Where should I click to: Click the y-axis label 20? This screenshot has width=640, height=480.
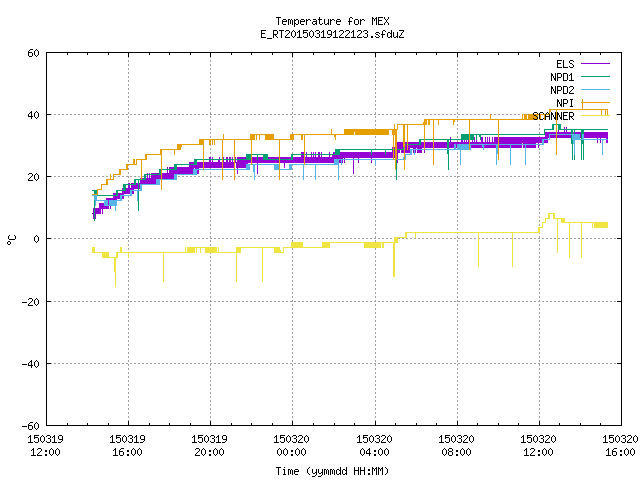click(x=33, y=177)
